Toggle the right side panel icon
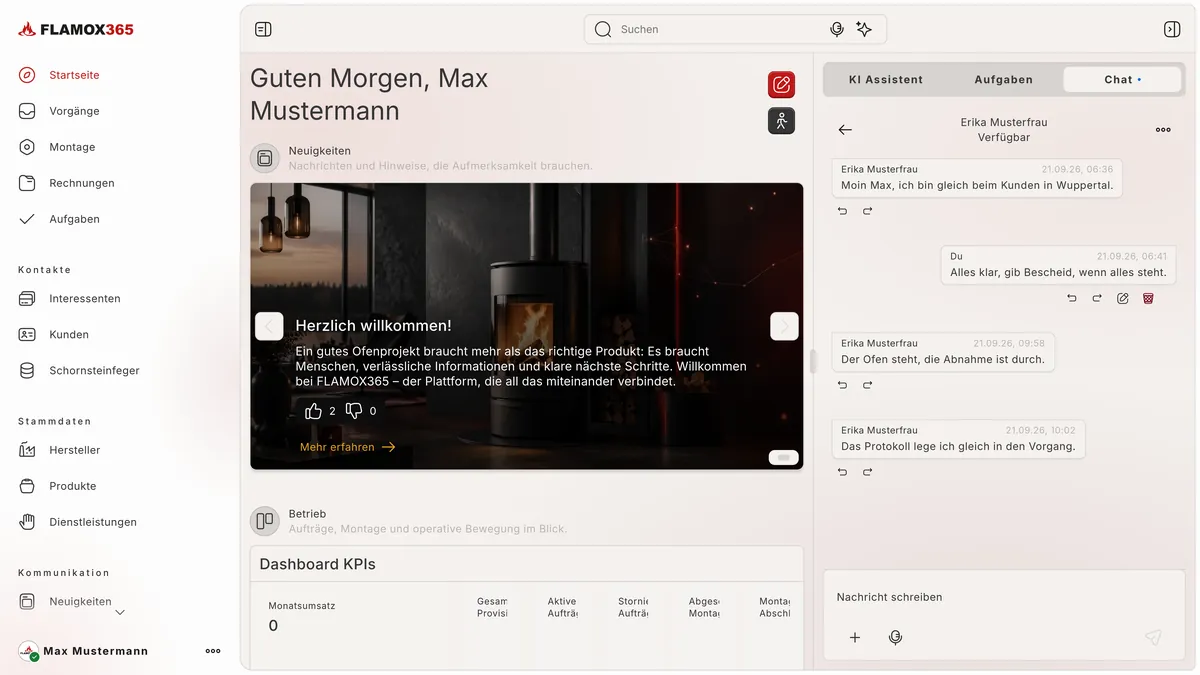This screenshot has height=675, width=1200. point(1172,29)
